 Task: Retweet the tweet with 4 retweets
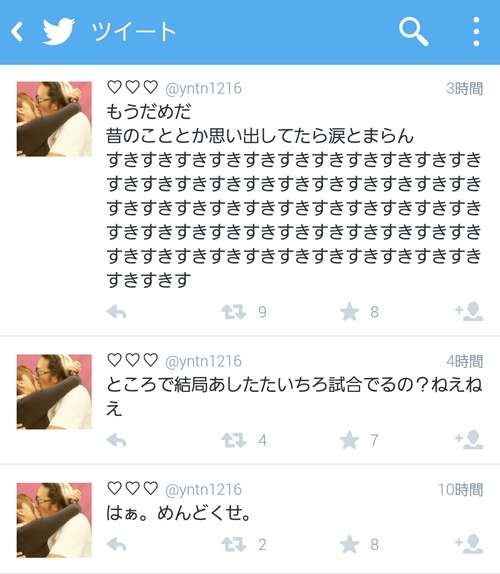[234, 440]
